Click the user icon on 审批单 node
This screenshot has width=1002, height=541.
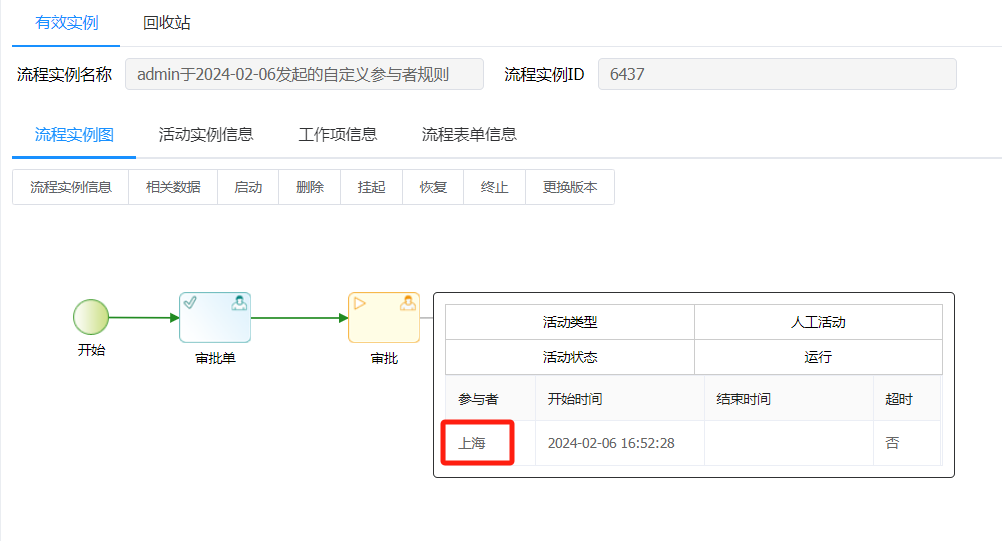click(x=239, y=302)
